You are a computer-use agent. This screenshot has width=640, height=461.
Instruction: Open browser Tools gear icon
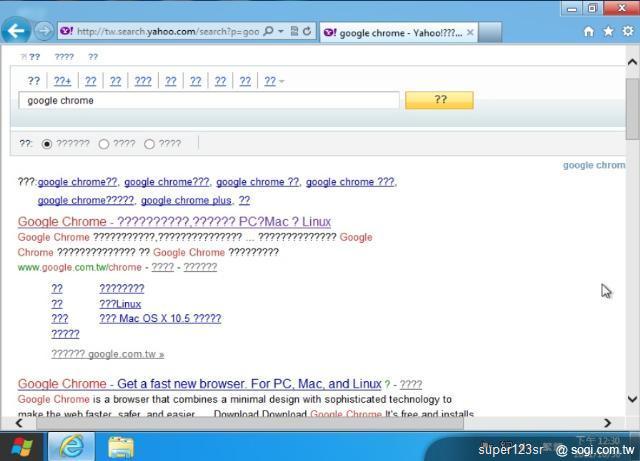628,31
